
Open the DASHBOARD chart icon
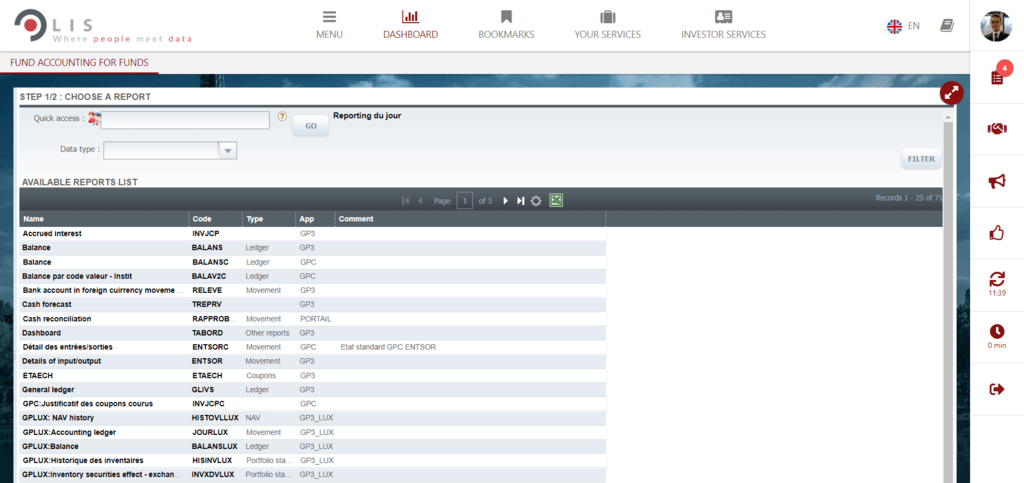410,17
